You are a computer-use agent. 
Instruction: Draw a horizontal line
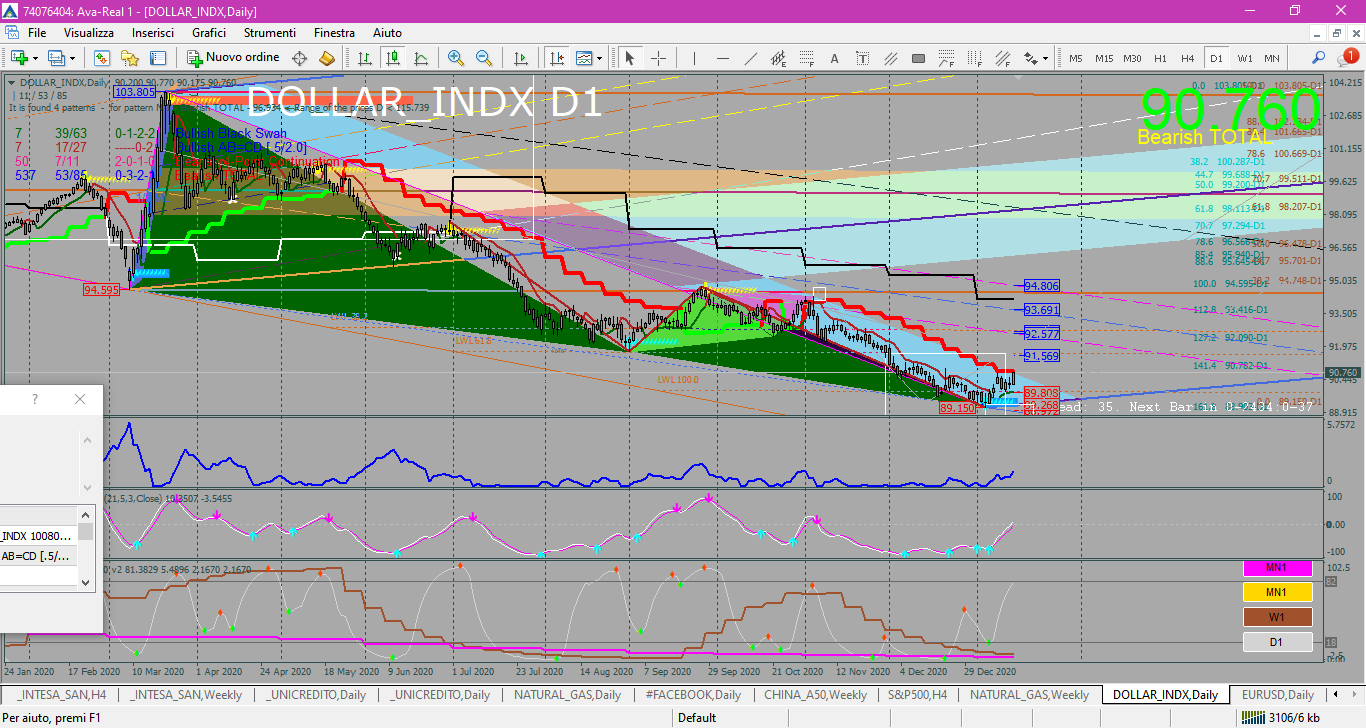point(722,58)
